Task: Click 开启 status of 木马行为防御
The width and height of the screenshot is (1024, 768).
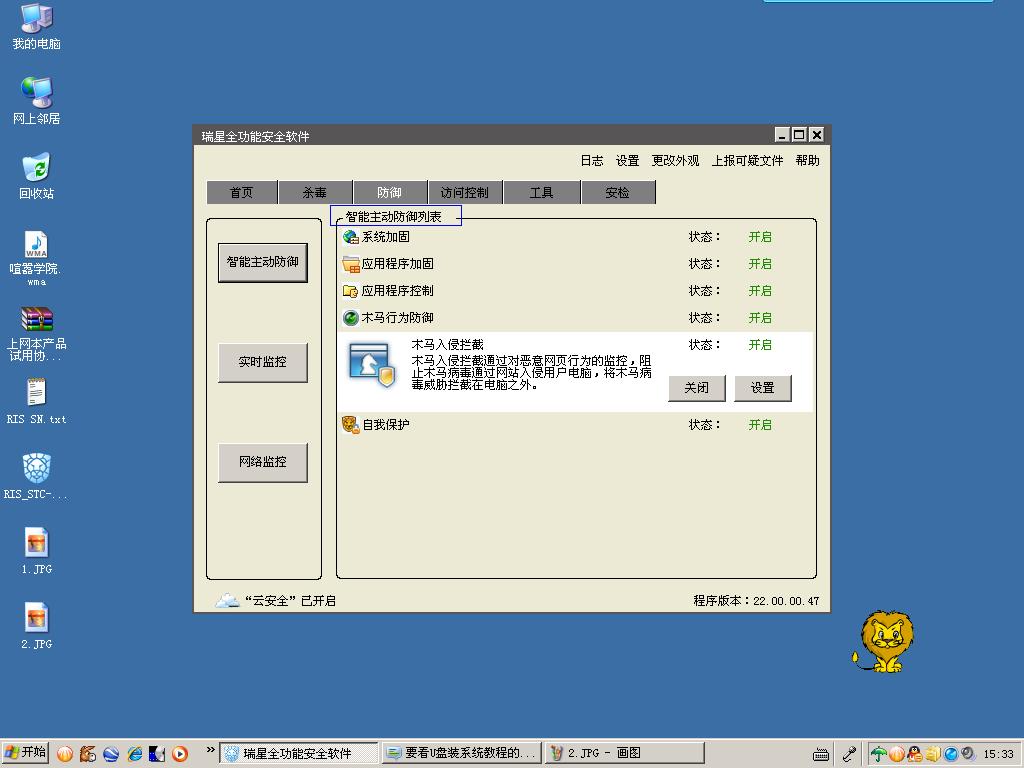Action: 760,318
